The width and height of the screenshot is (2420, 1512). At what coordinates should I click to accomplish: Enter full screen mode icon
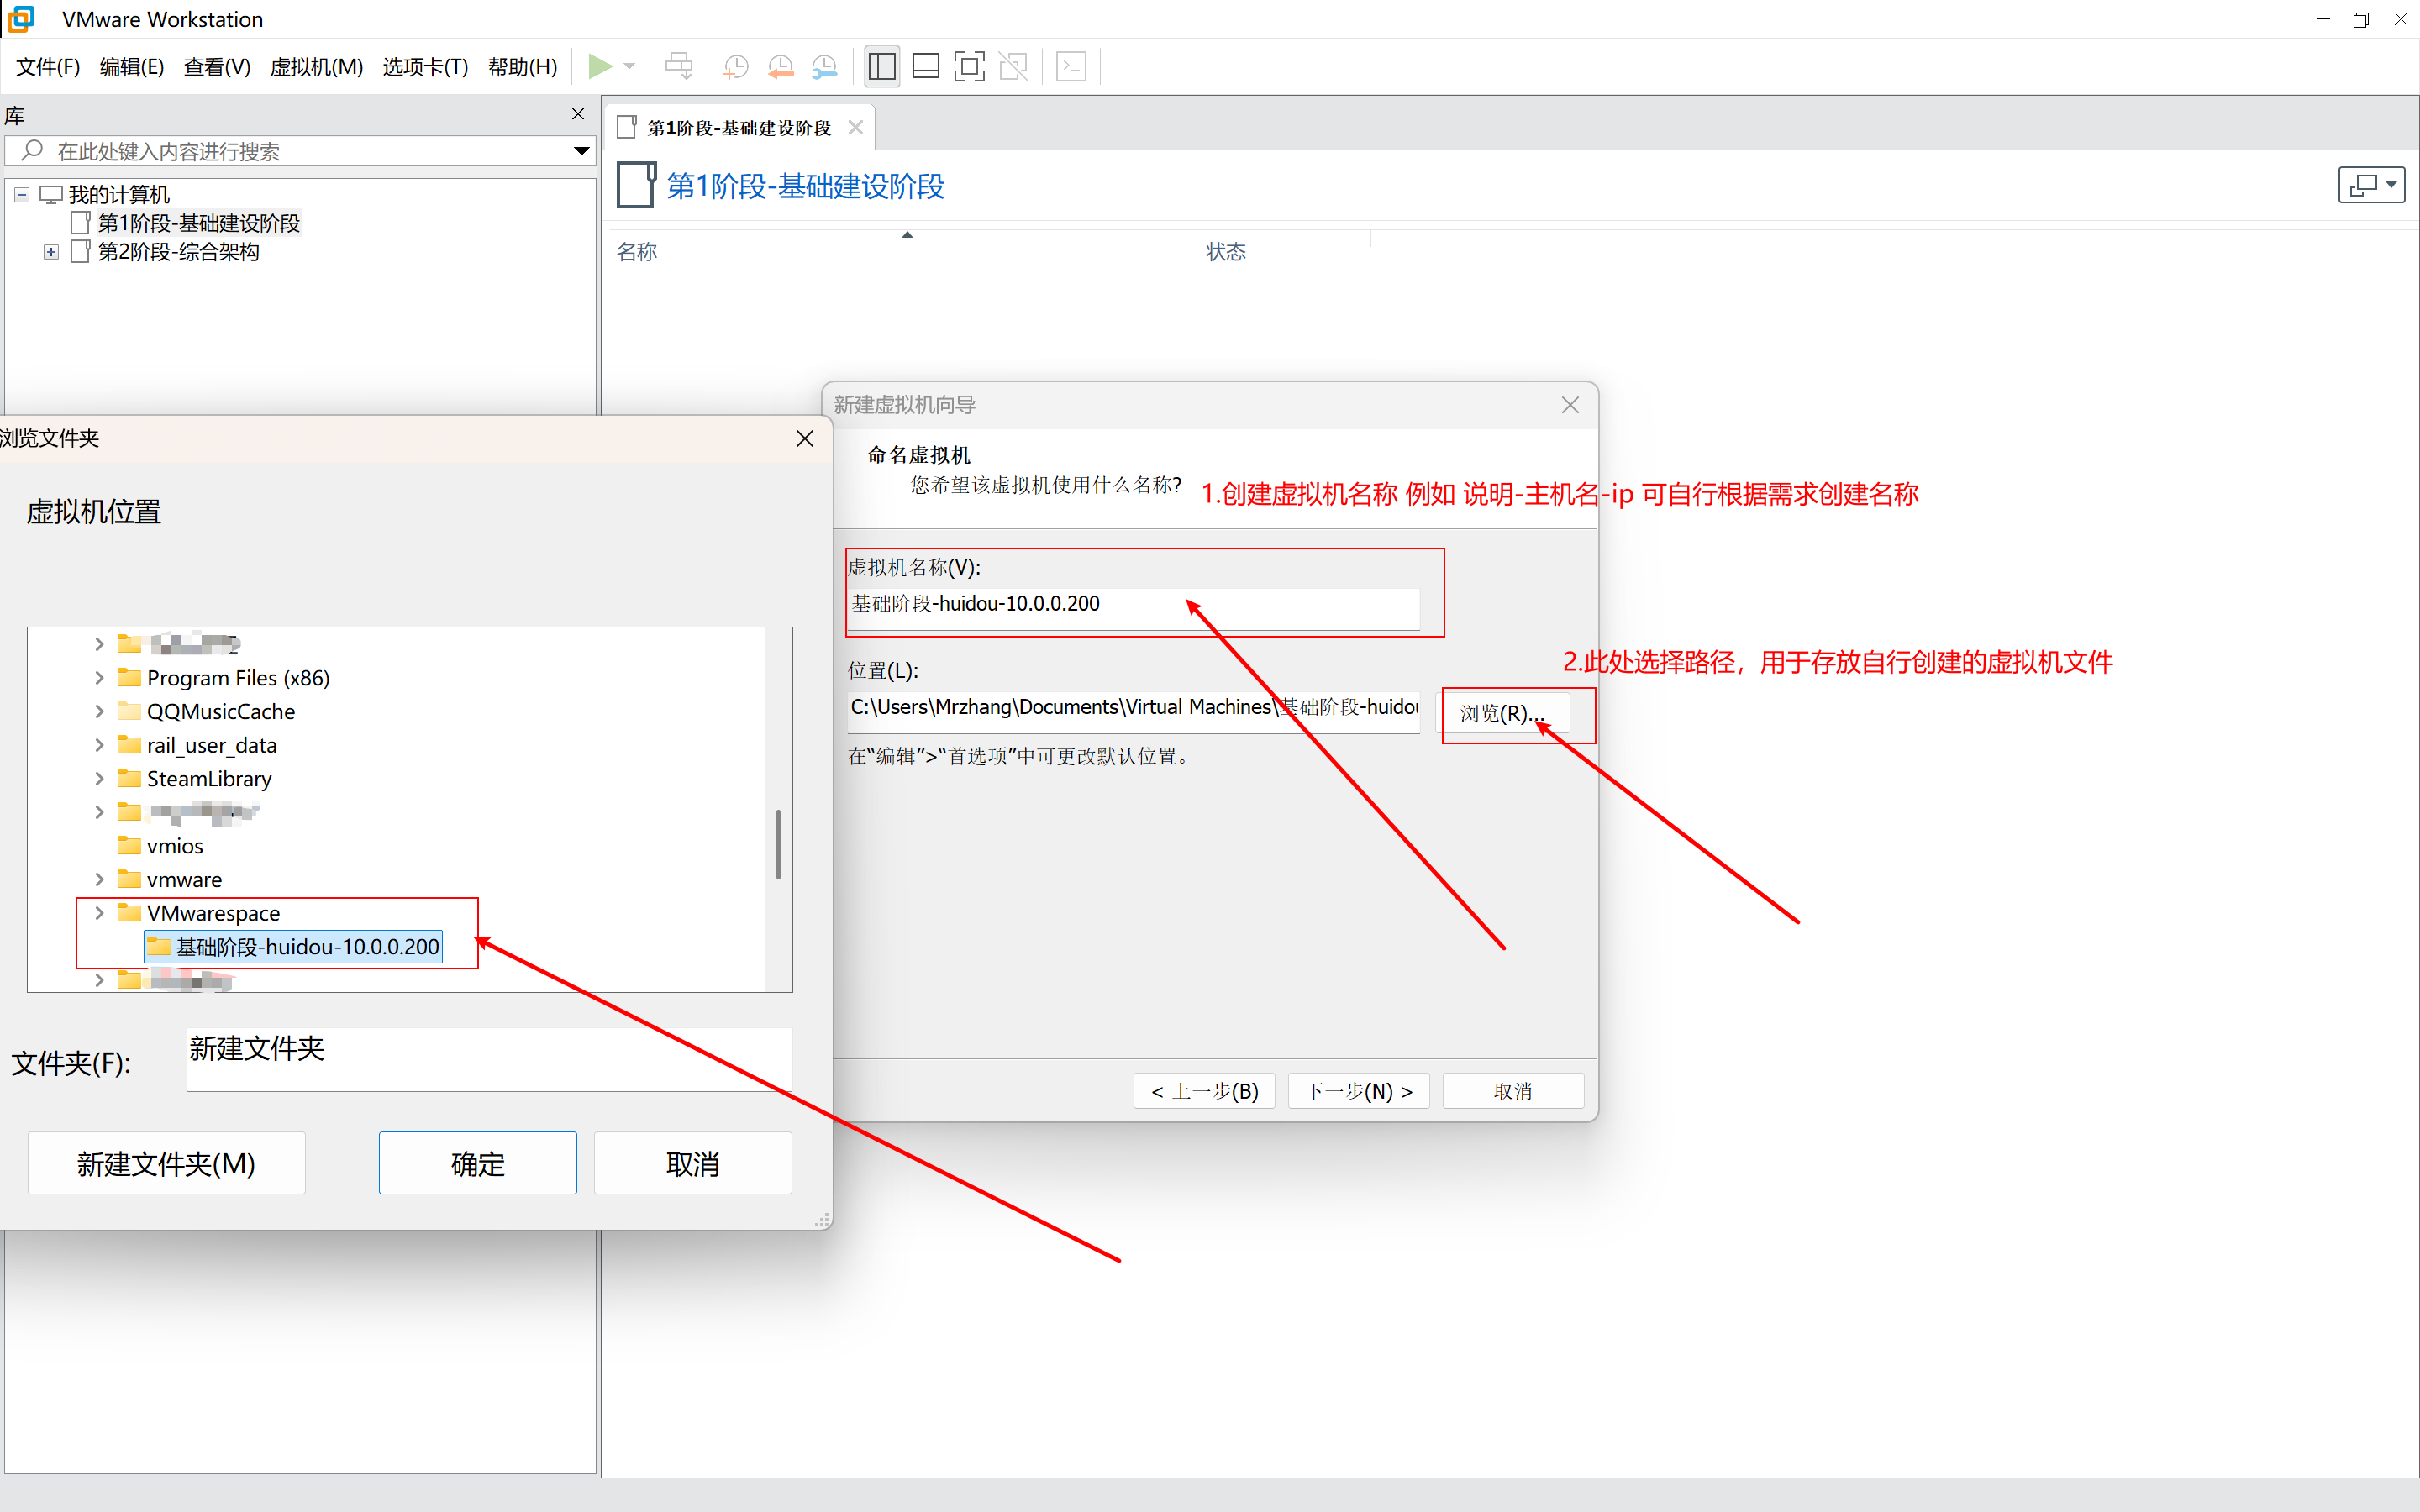(x=969, y=67)
